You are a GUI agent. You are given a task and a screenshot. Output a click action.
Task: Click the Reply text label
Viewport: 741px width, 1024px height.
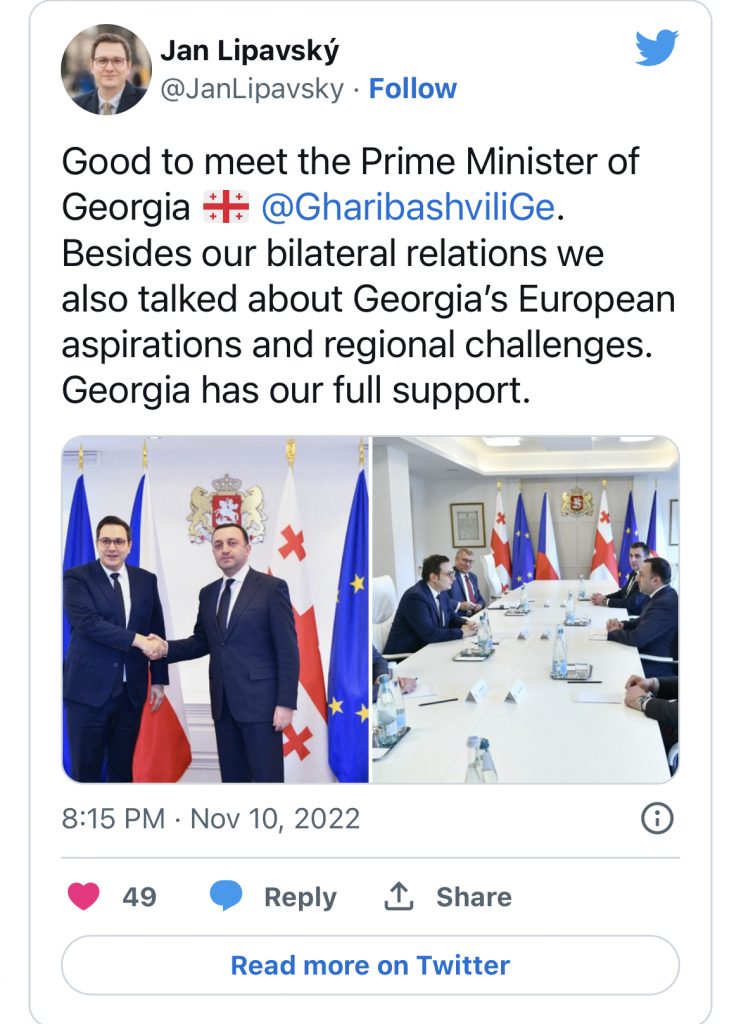pos(300,897)
